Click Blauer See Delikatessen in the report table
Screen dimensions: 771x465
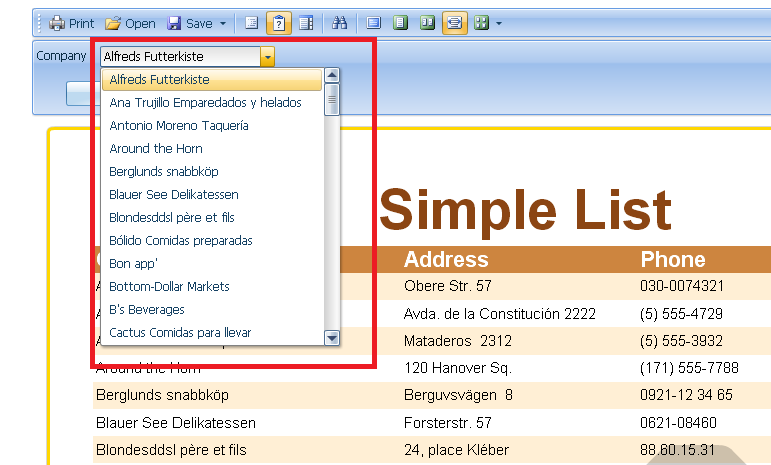coord(176,423)
